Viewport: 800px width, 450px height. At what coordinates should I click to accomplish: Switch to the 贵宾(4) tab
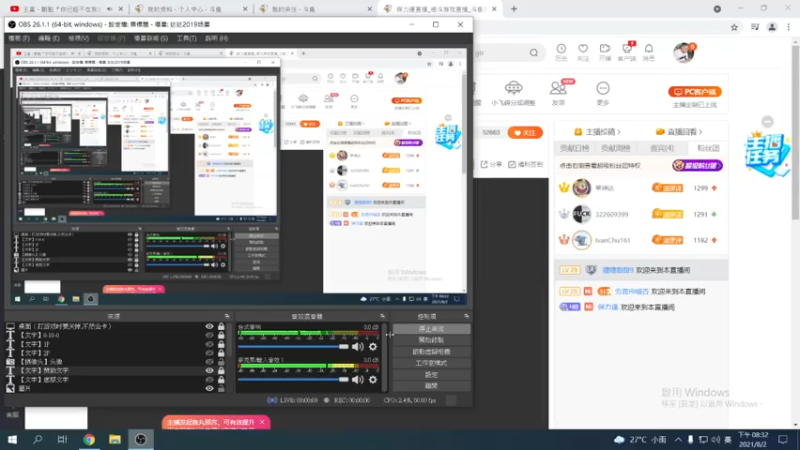pos(662,148)
